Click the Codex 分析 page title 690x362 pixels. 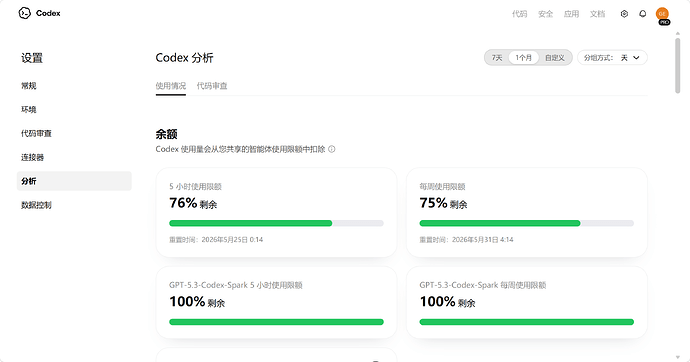point(184,58)
